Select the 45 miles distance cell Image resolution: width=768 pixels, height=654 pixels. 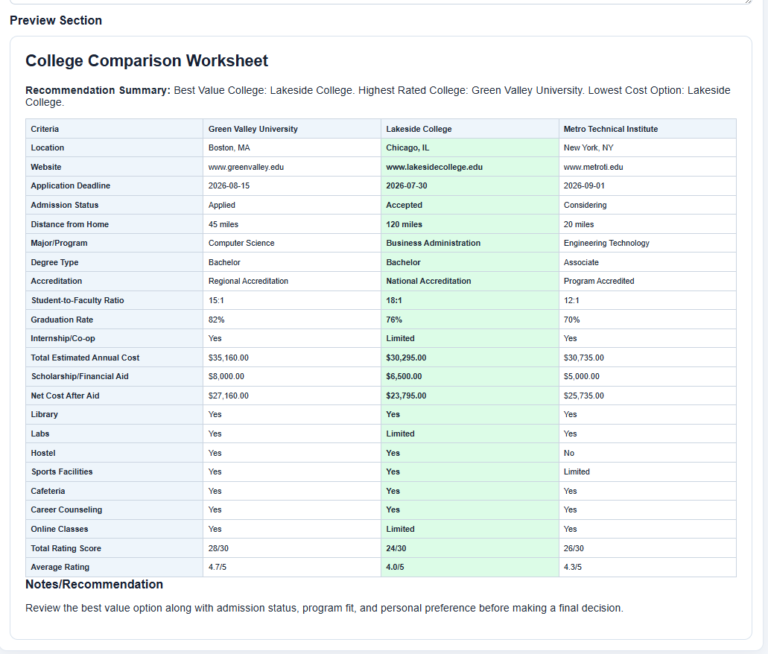292,224
